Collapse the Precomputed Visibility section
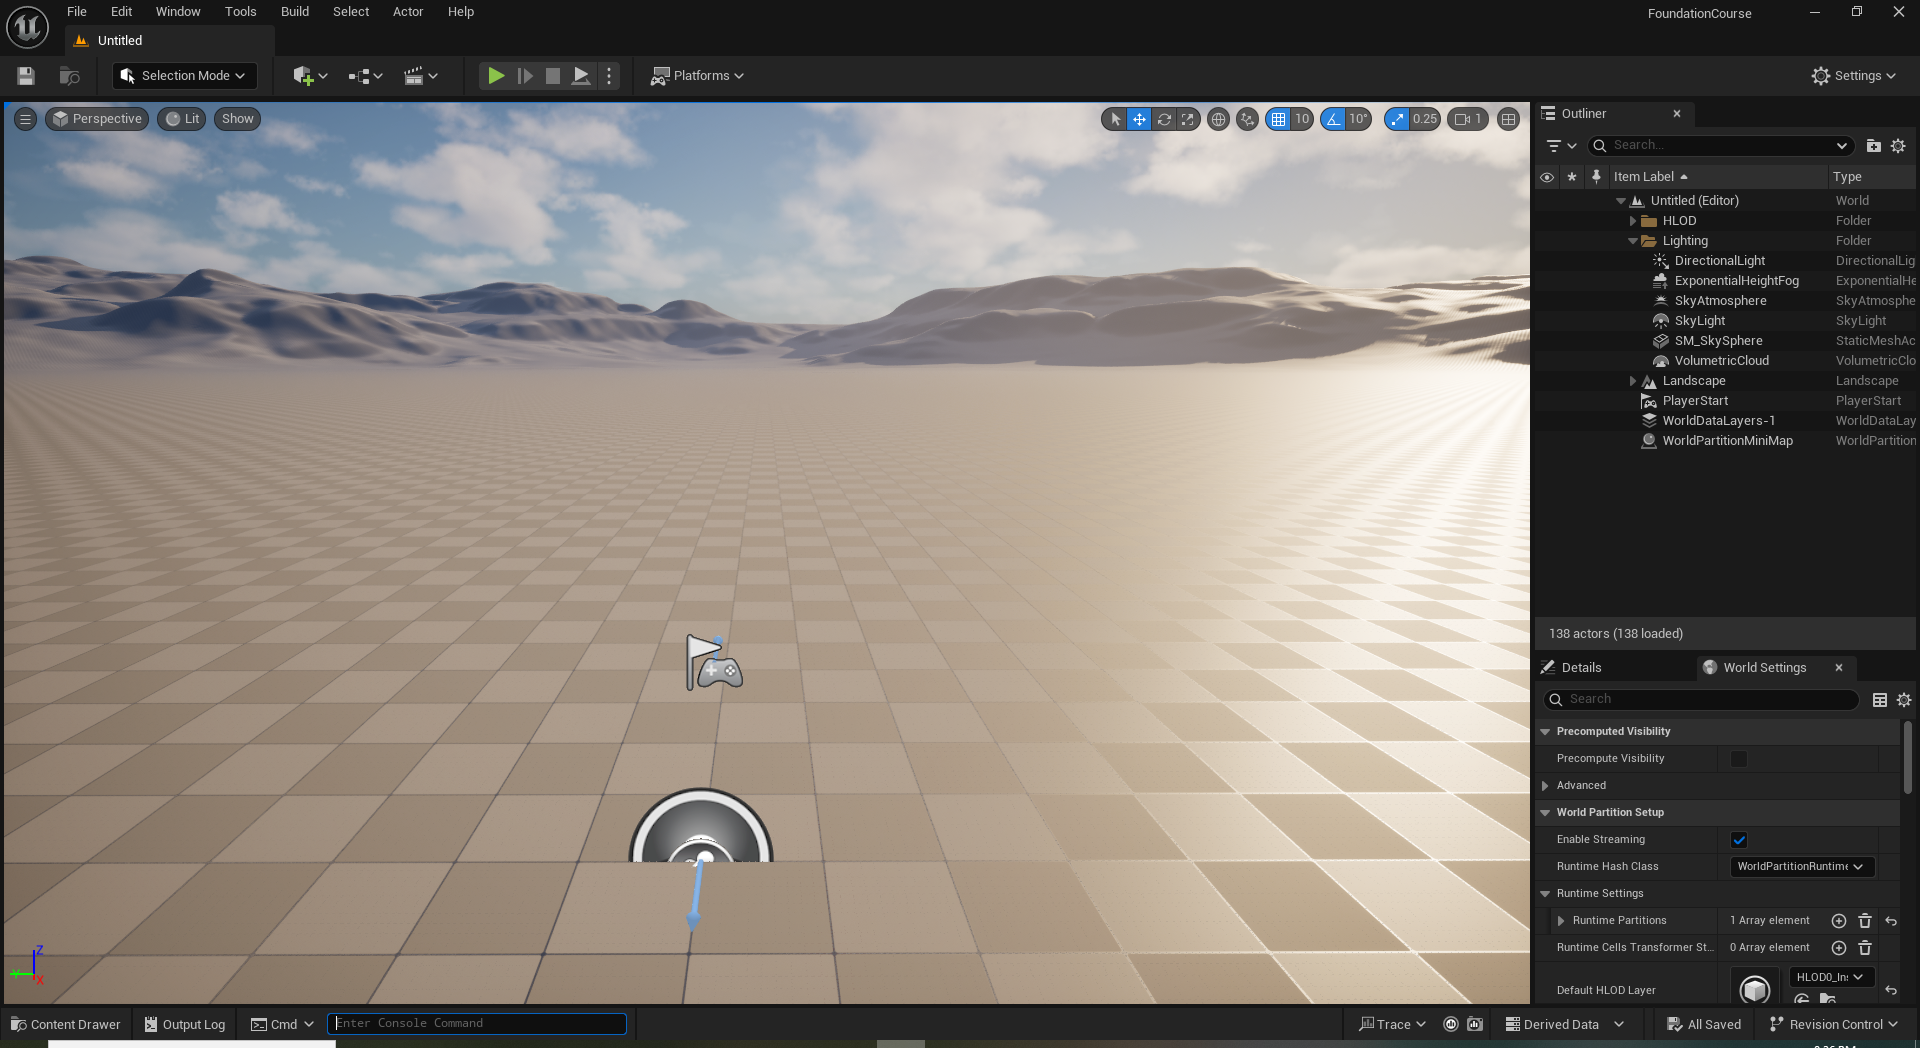Screen dimensions: 1920x1048 [x=1545, y=732]
